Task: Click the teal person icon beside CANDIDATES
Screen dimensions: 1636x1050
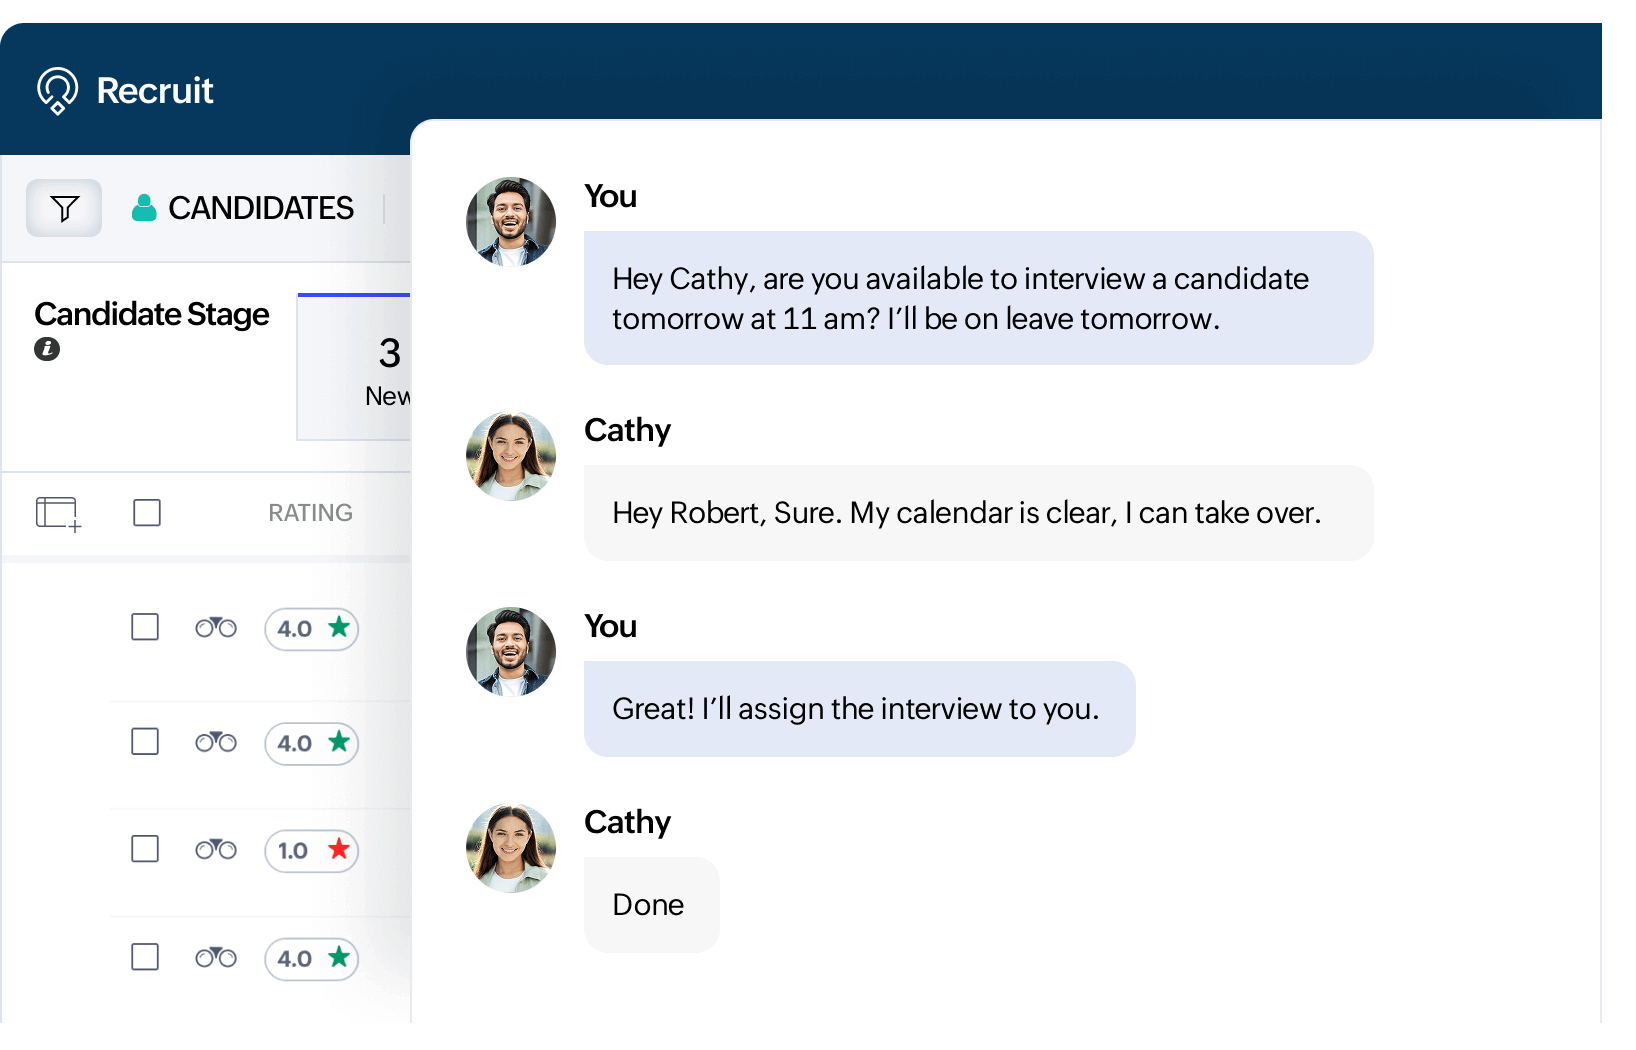Action: [146, 208]
